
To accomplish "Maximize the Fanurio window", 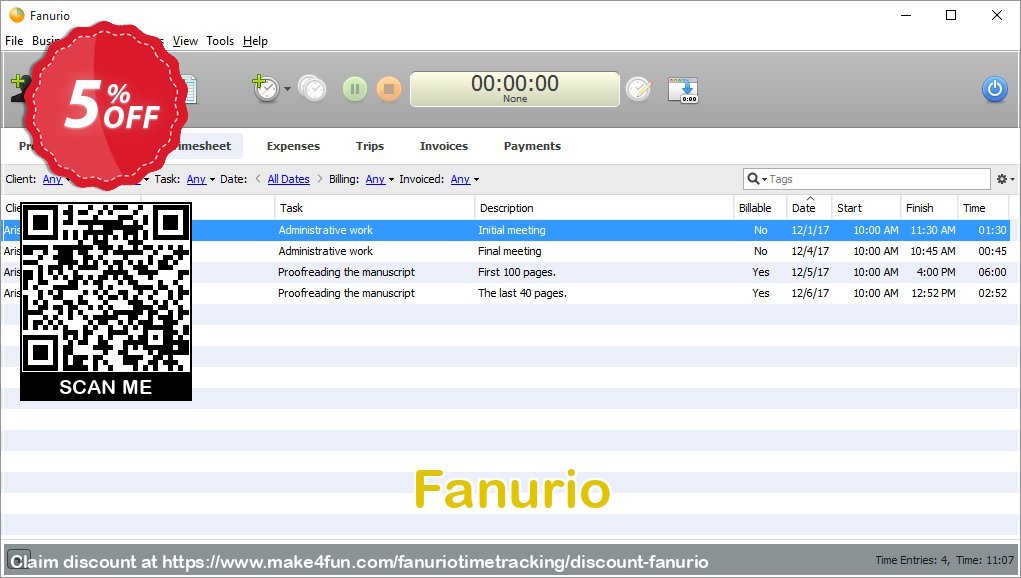I will pos(951,15).
